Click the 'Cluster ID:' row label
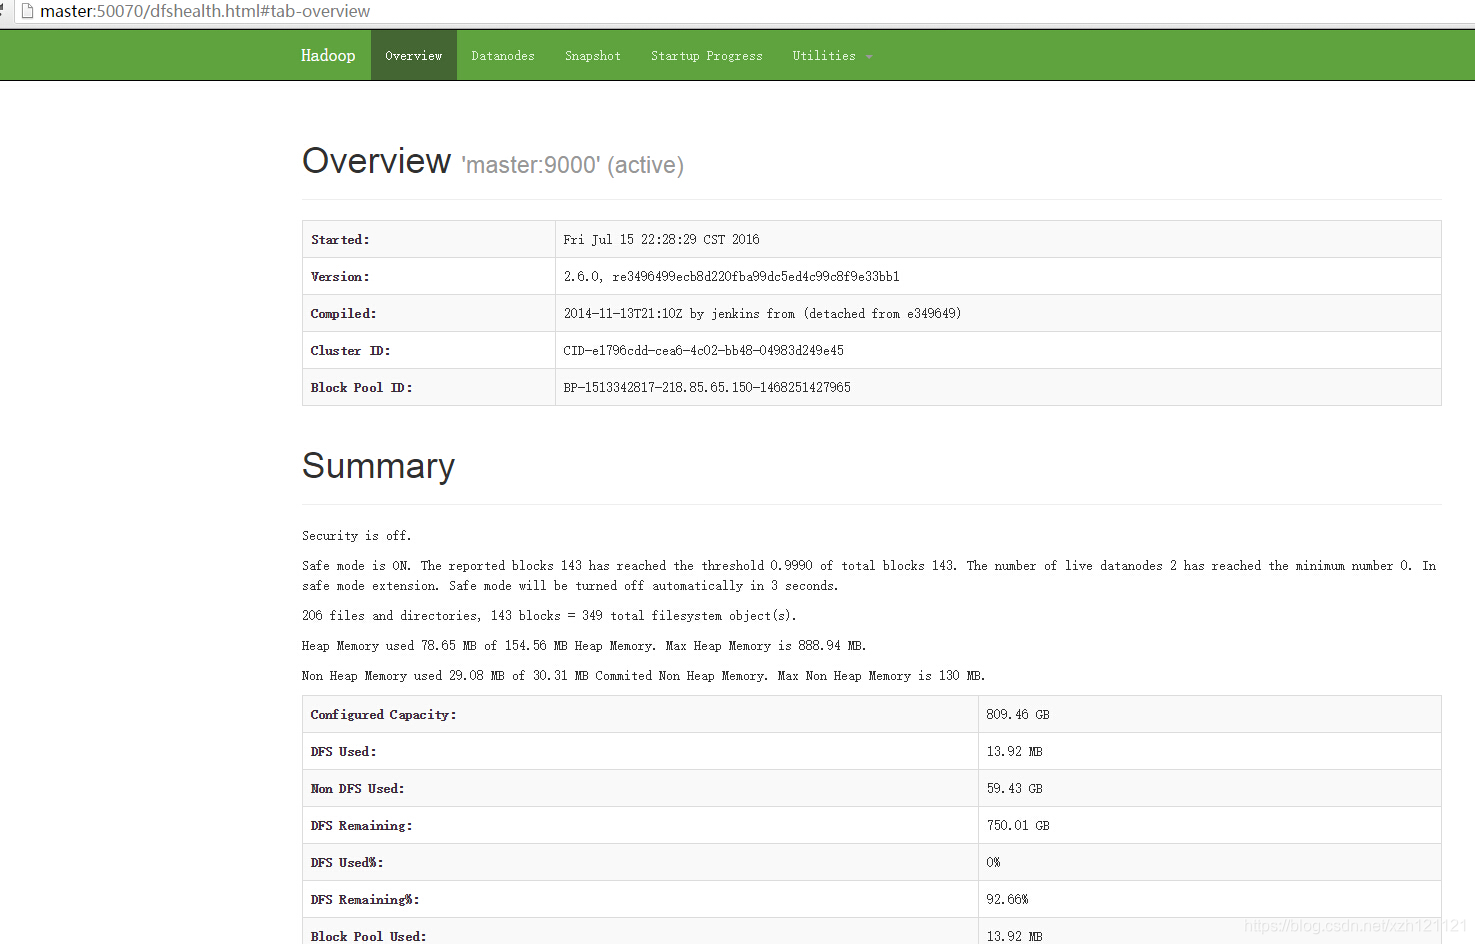 click(350, 350)
